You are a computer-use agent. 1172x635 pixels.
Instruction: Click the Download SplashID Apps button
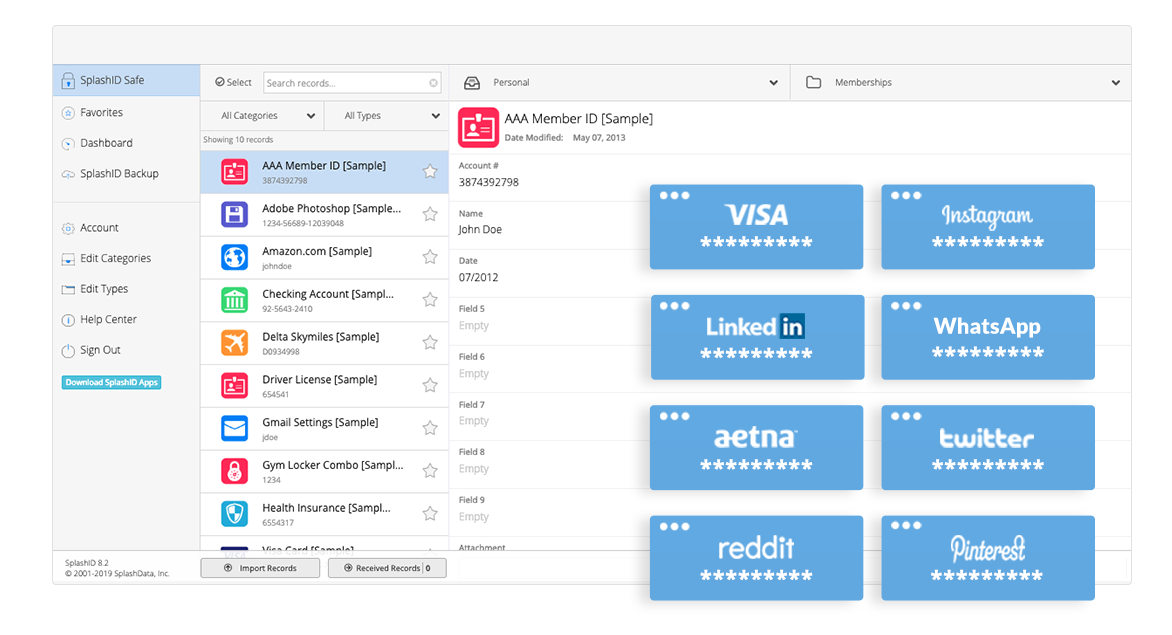pyautogui.click(x=111, y=382)
